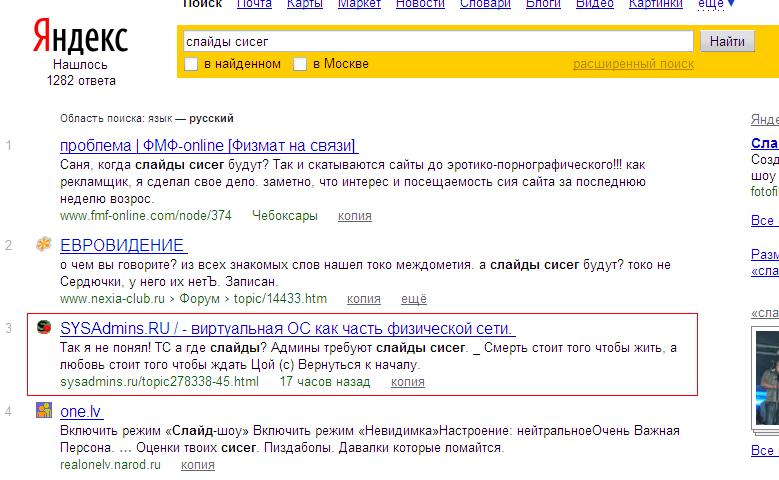Open topic/14433.htm breadcrumb link
Image resolution: width=779 pixels, height=480 pixels.
280,299
